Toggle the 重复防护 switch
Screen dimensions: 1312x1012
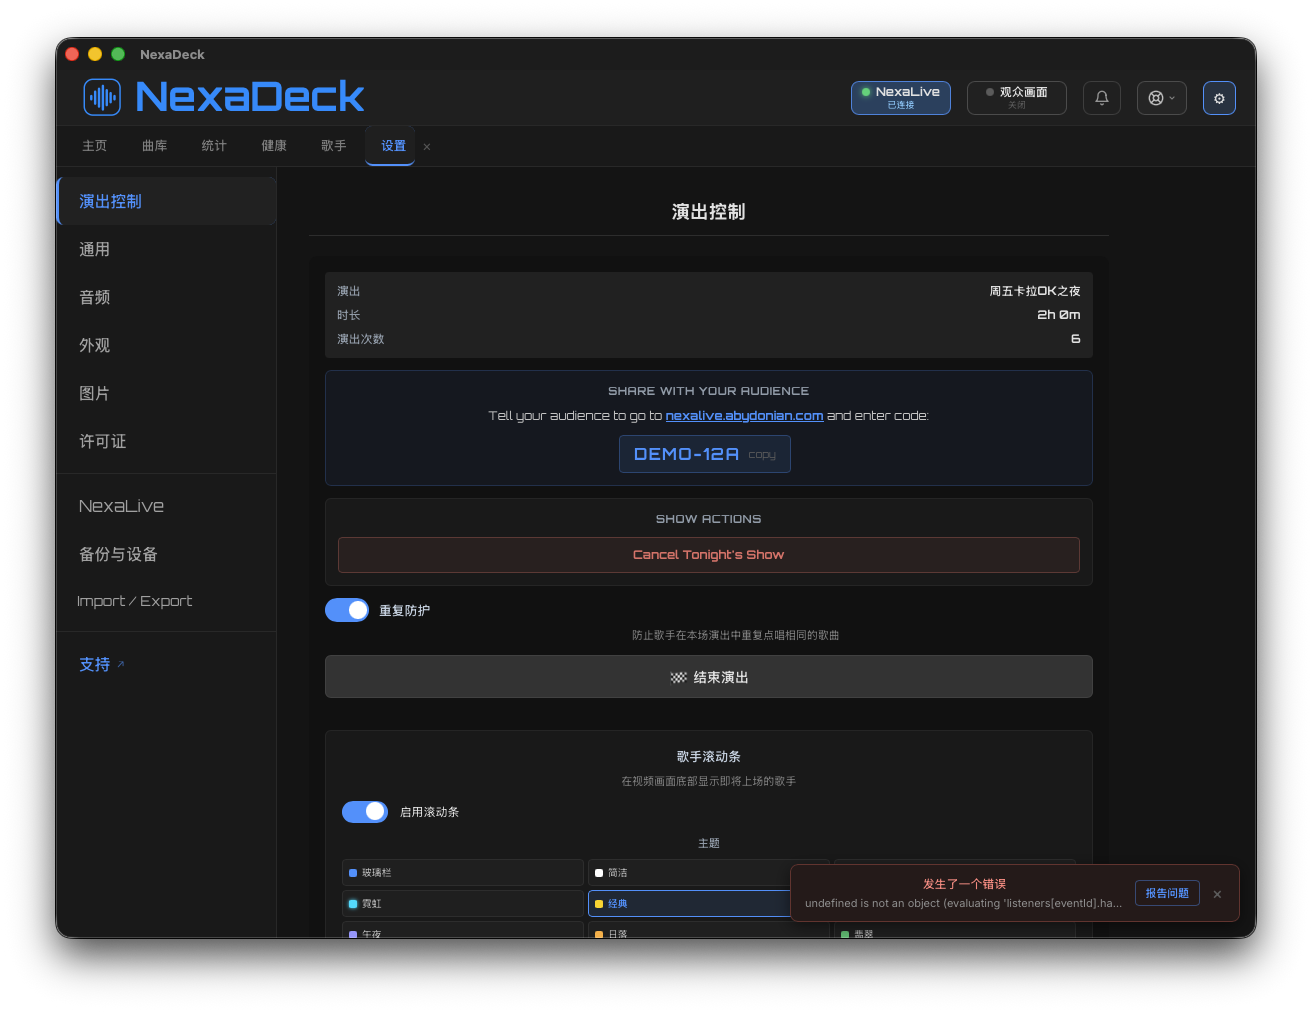pos(347,610)
